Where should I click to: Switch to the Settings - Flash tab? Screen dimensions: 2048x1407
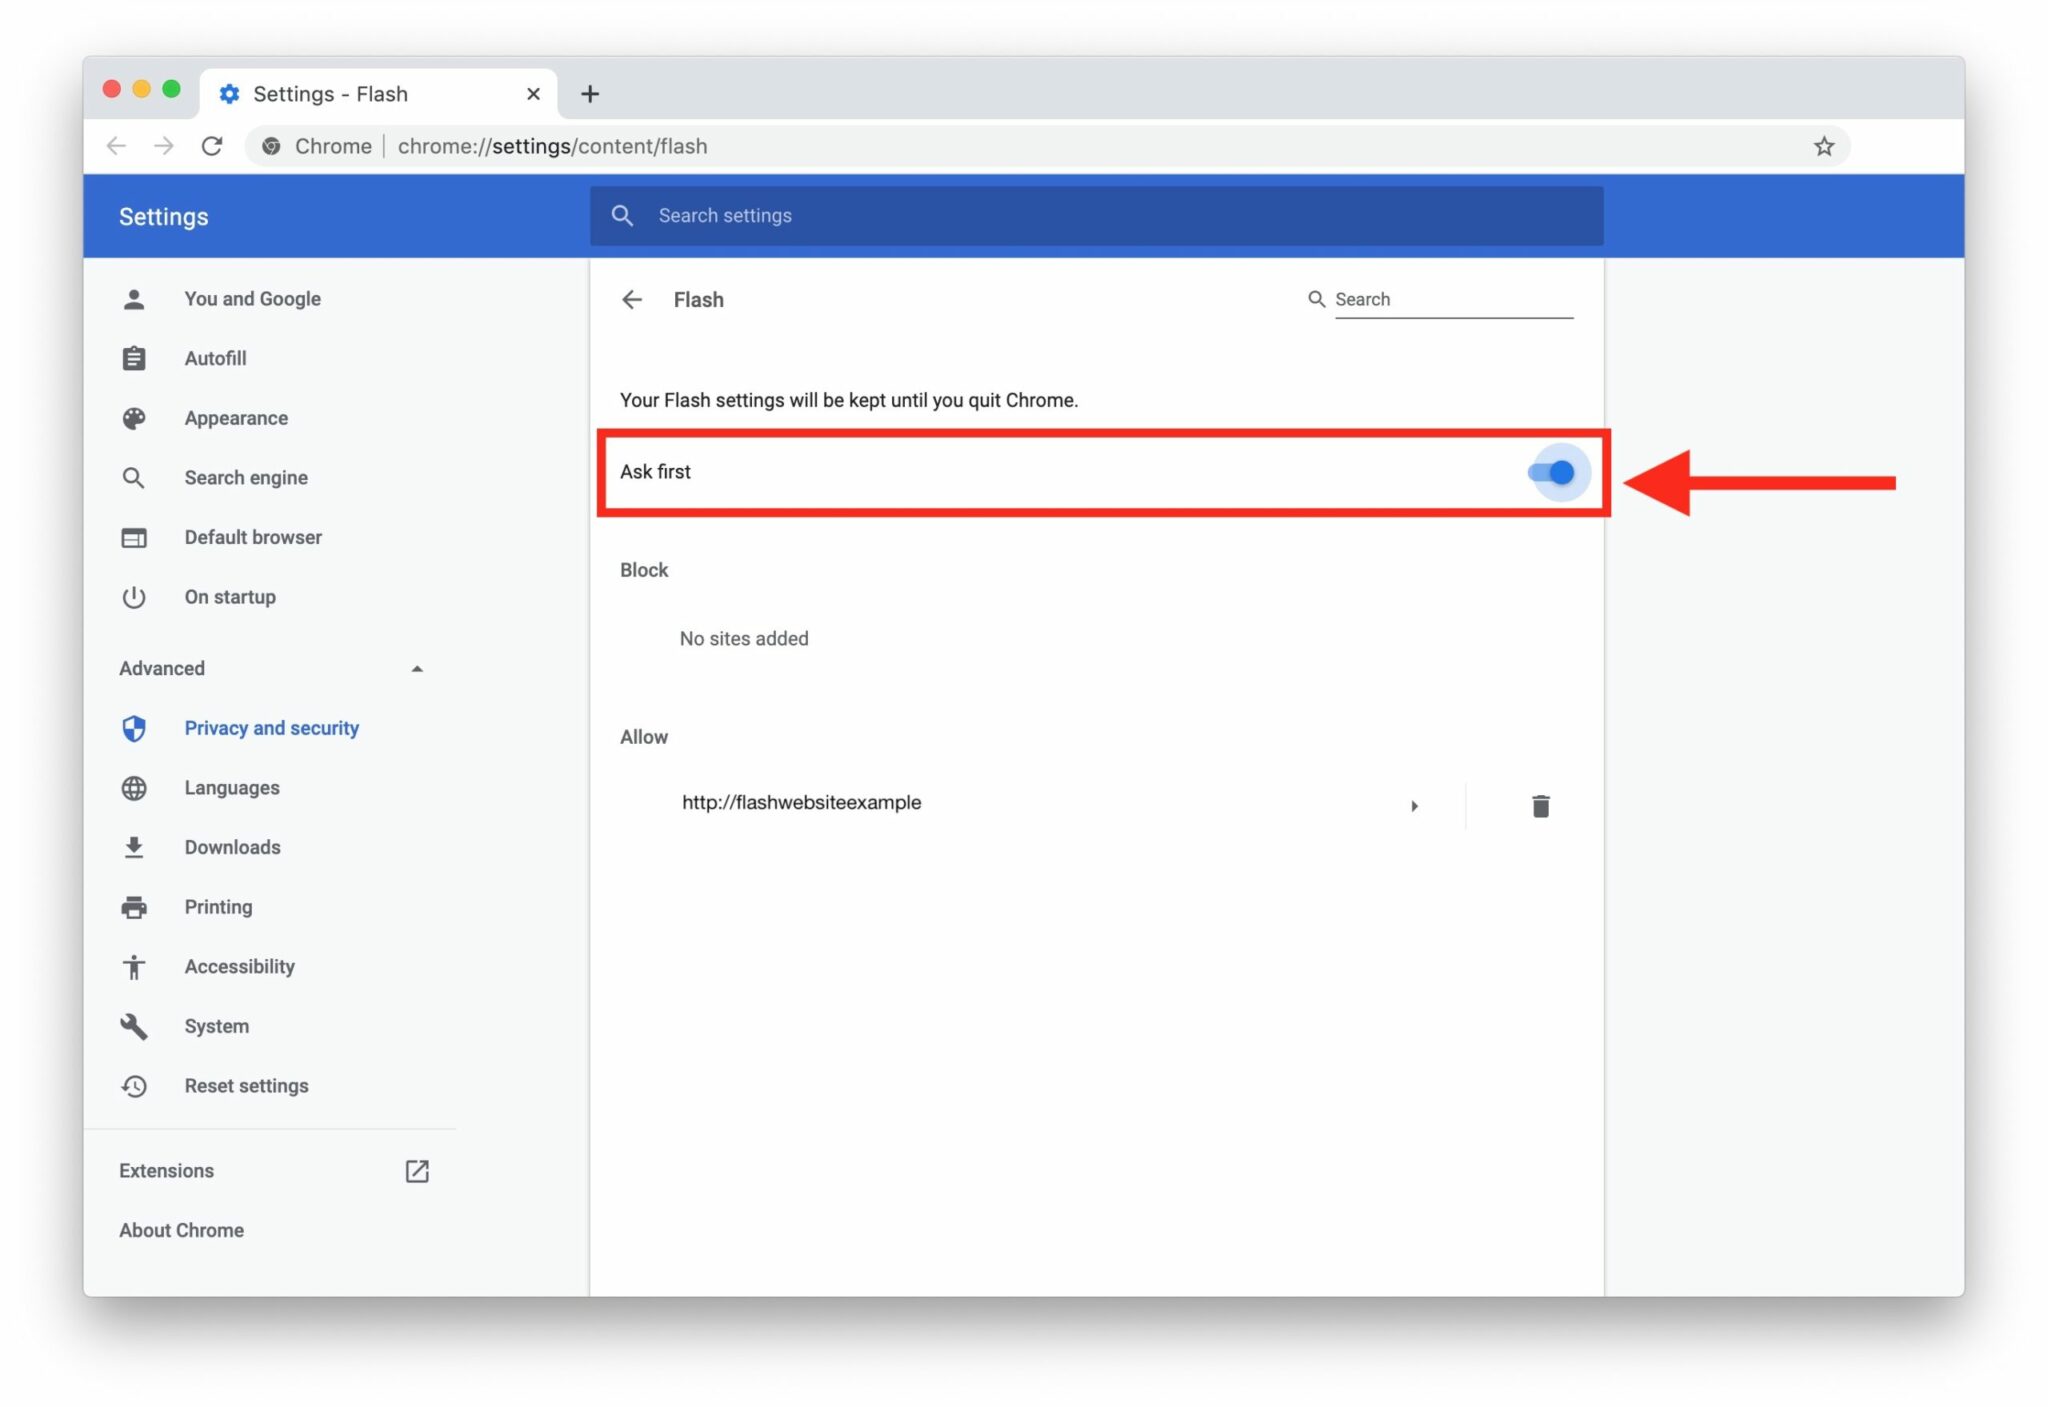tap(330, 93)
